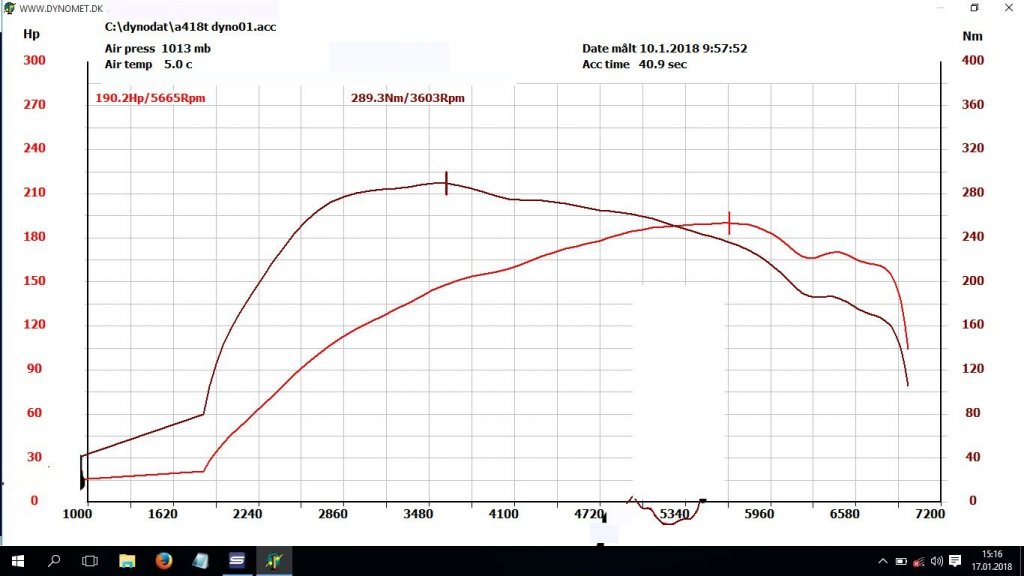
Task: Click the peak horsepower marker on the curve
Action: (x=729, y=223)
